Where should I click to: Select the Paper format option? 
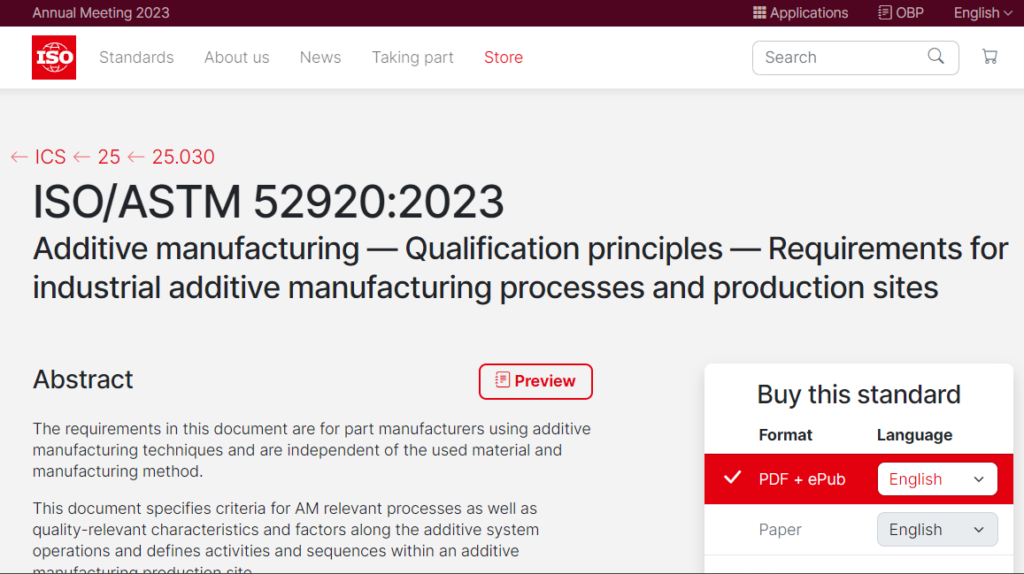coord(780,530)
